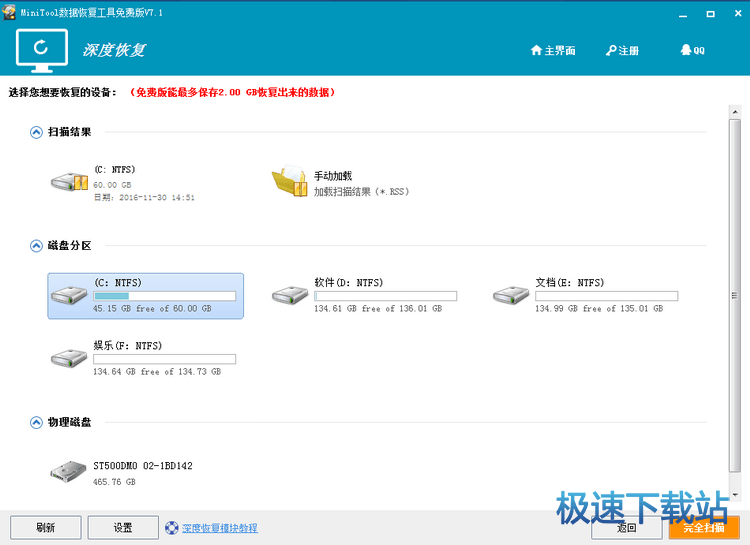Select the ST500DM0 physical disk icon
Image resolution: width=750 pixels, height=545 pixels.
click(68, 472)
